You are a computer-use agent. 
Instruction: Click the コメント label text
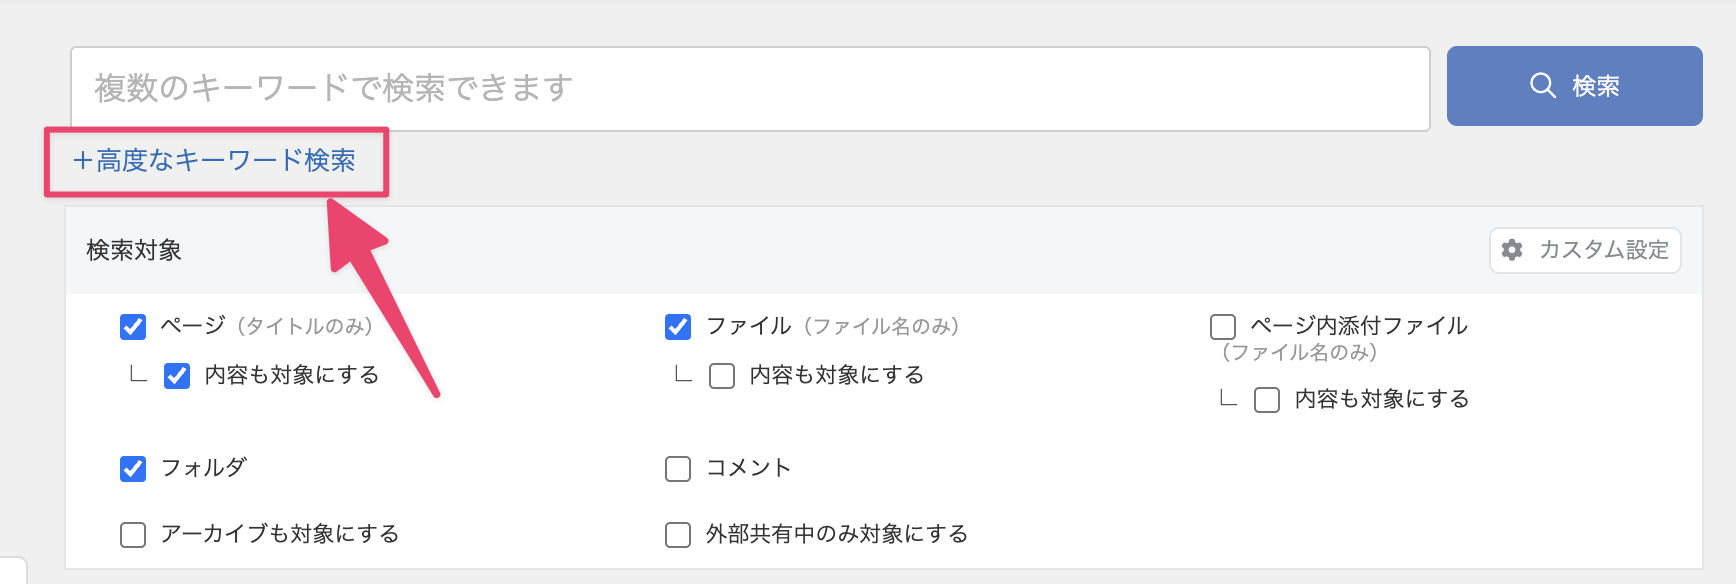[x=749, y=468]
